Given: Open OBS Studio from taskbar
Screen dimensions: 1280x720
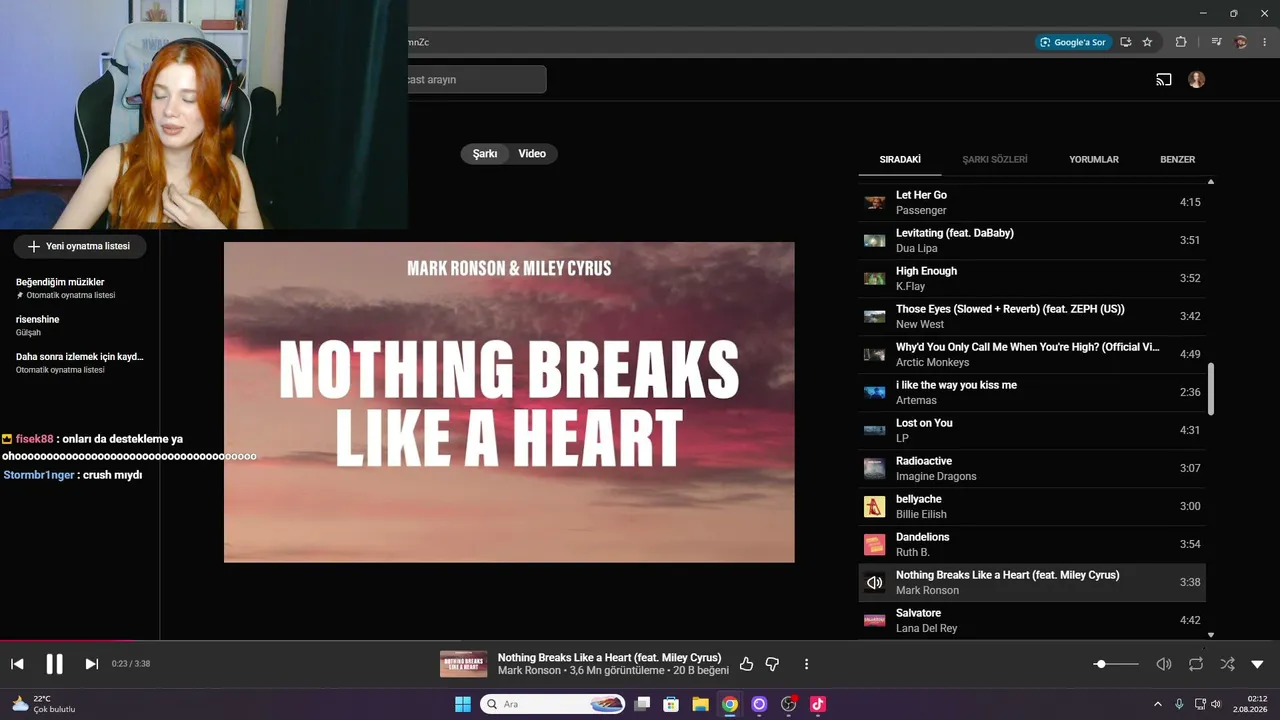Looking at the screenshot, I should (x=788, y=704).
